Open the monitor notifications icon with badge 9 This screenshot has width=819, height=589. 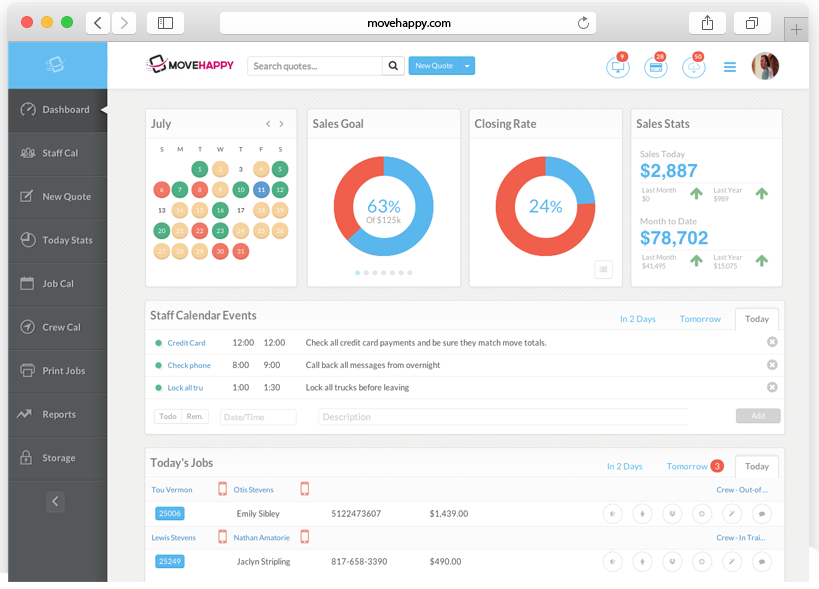pyautogui.click(x=617, y=67)
